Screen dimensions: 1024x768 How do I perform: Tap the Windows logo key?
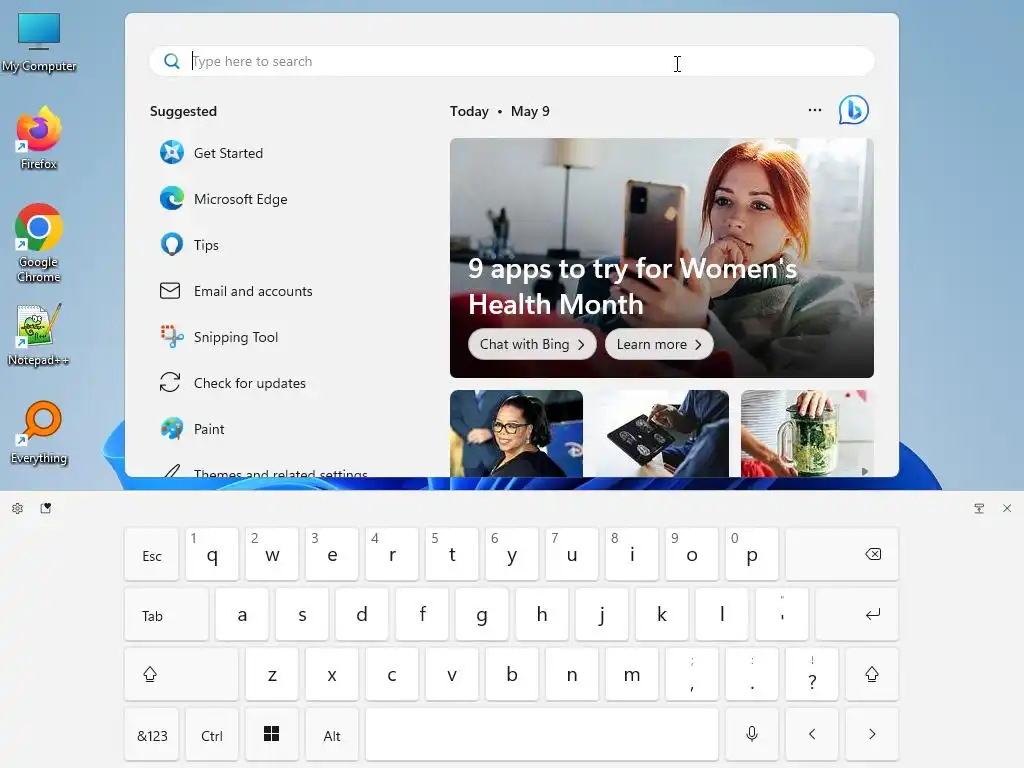point(272,734)
